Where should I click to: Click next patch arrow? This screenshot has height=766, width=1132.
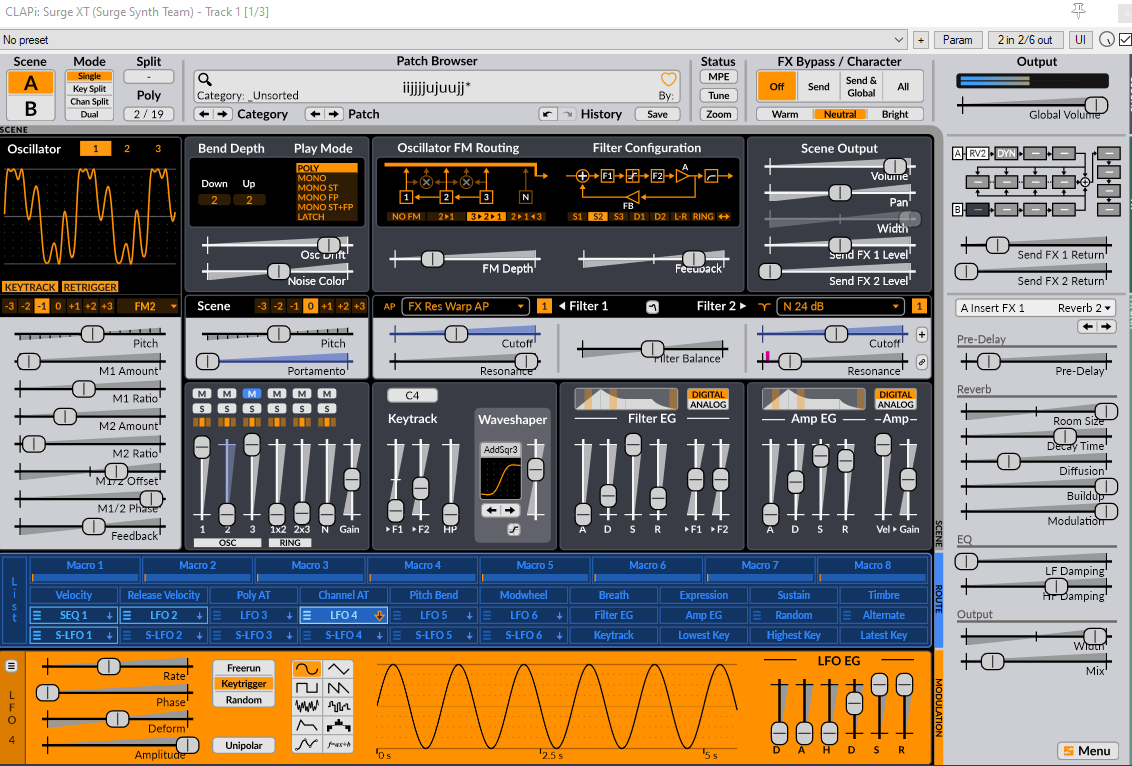pos(334,114)
